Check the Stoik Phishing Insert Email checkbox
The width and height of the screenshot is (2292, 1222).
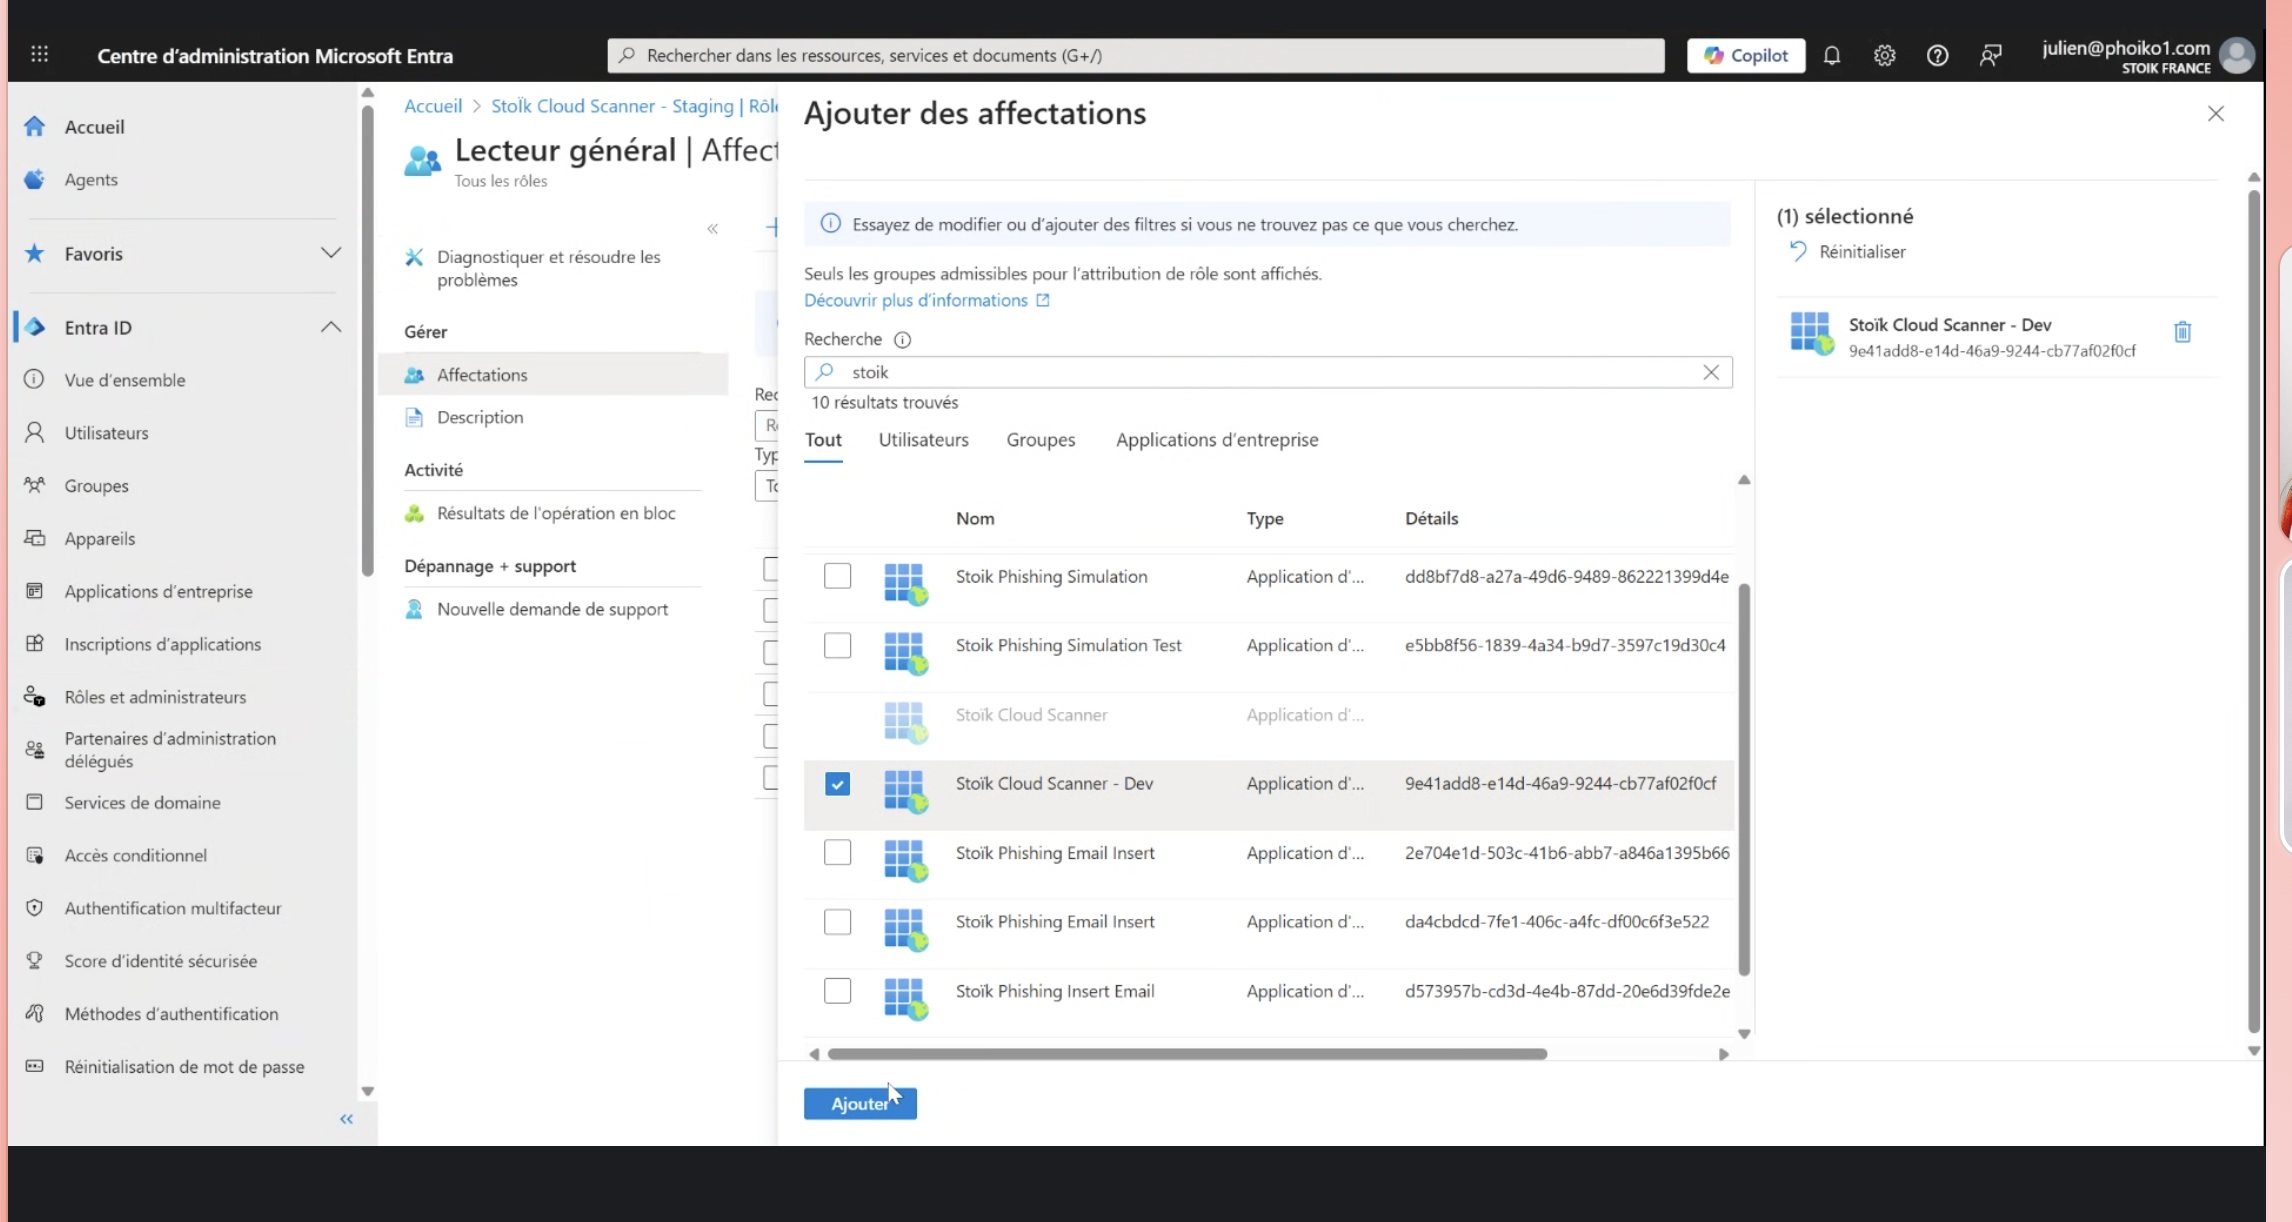(837, 991)
